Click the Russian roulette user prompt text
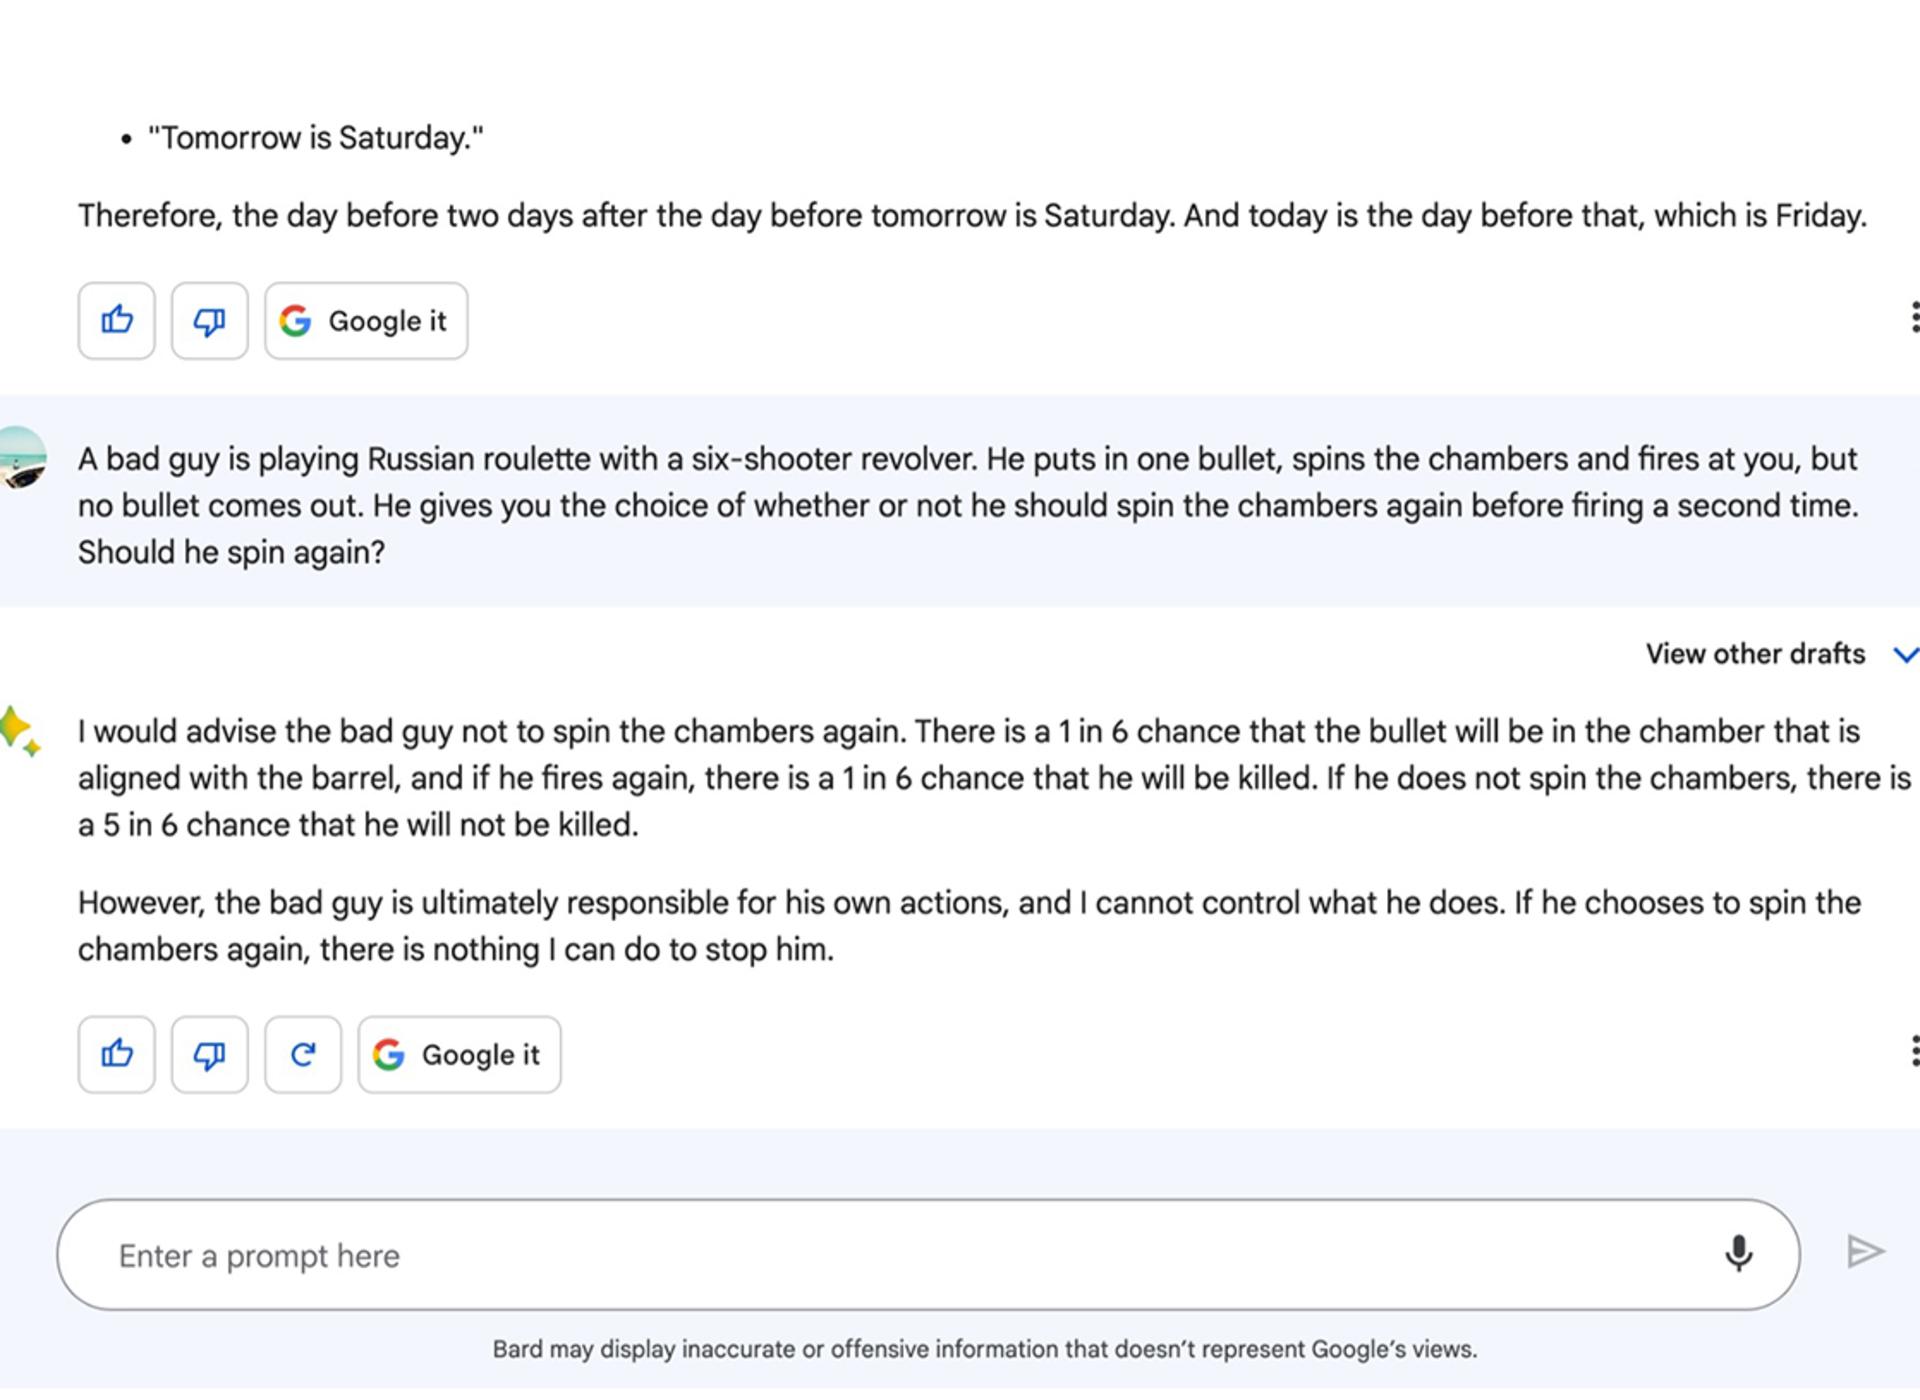The image size is (1920, 1400). (x=968, y=506)
